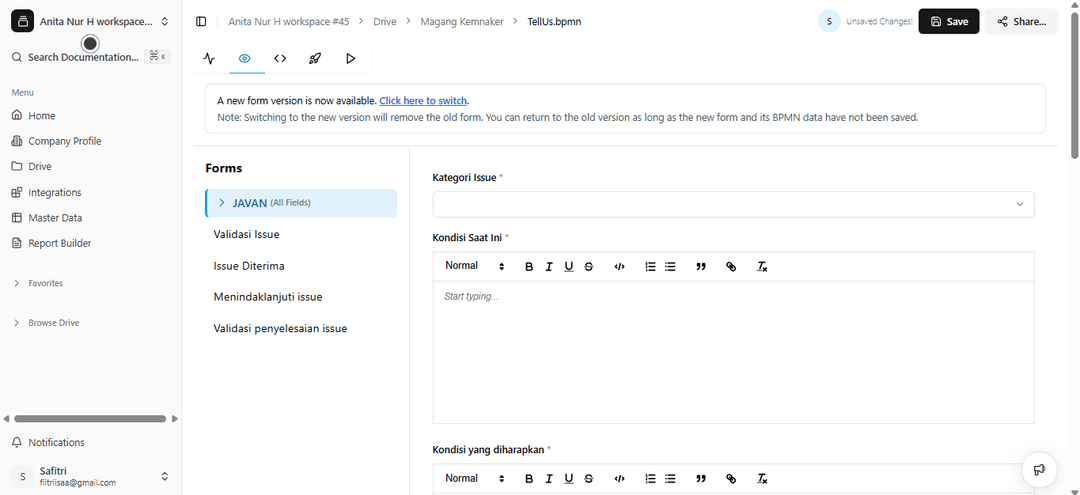This screenshot has width=1080, height=495.
Task: Insert link in Kondisi Saat Ini editor
Action: [731, 267]
